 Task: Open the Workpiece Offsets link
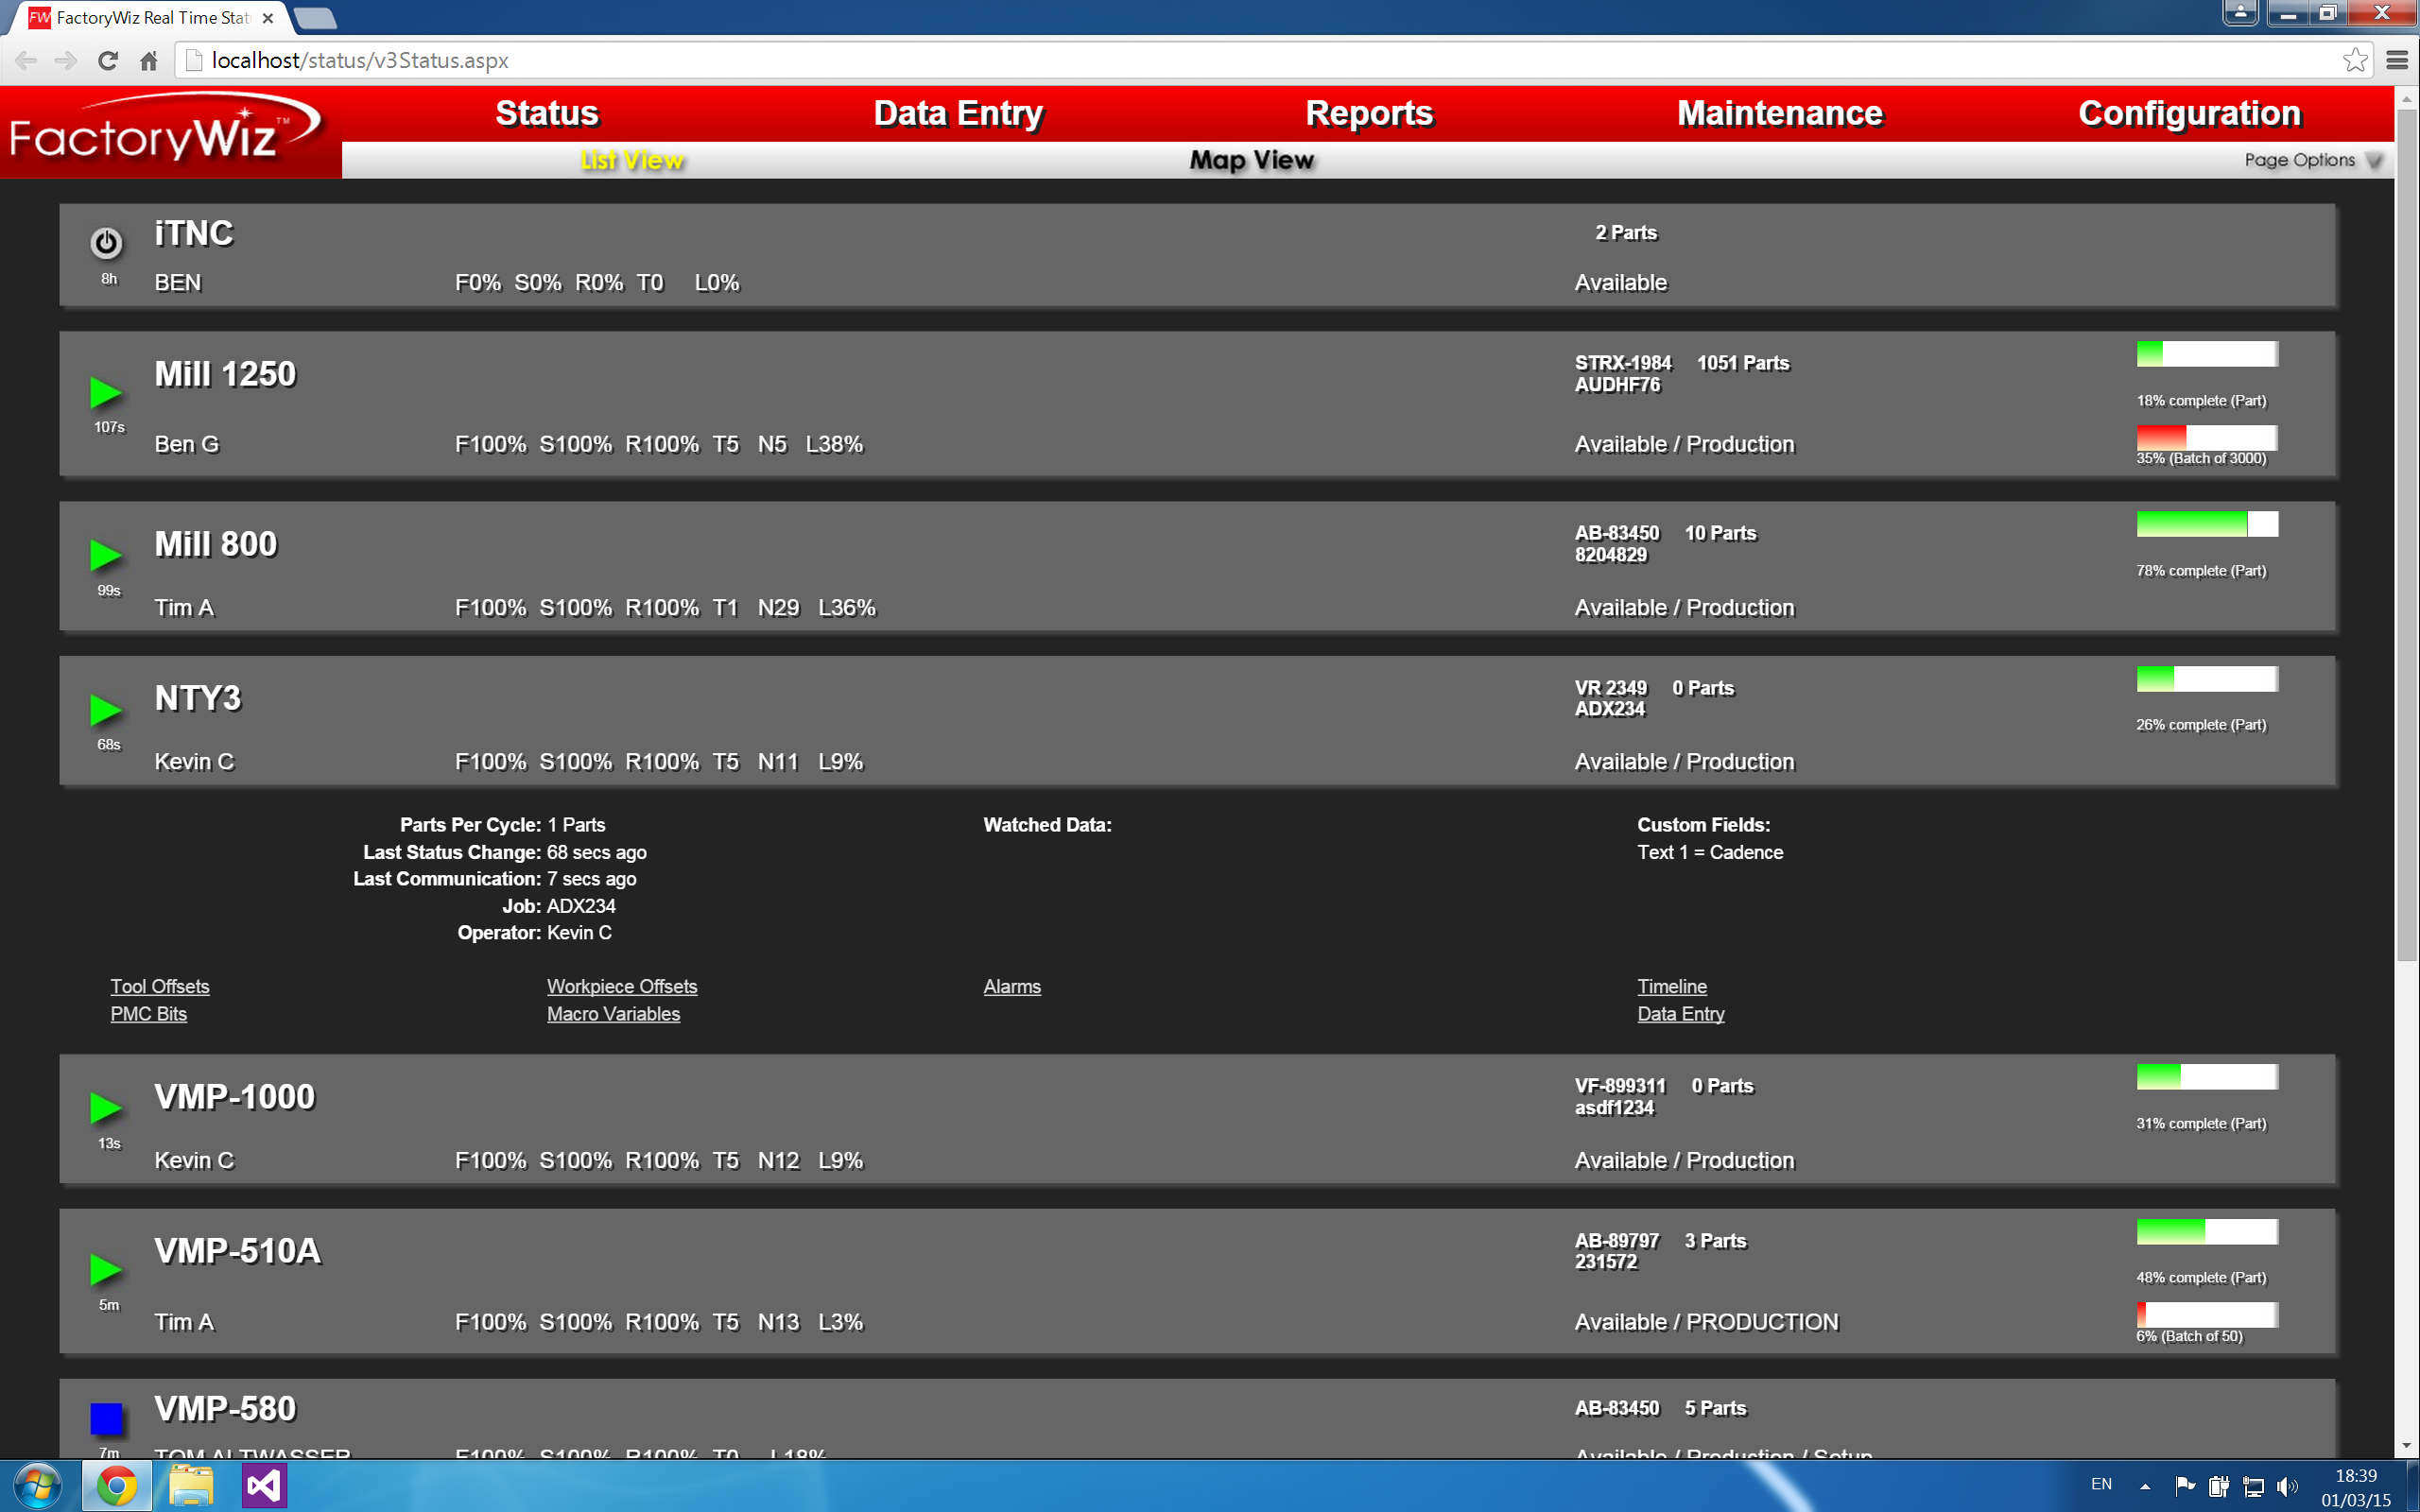click(x=622, y=987)
